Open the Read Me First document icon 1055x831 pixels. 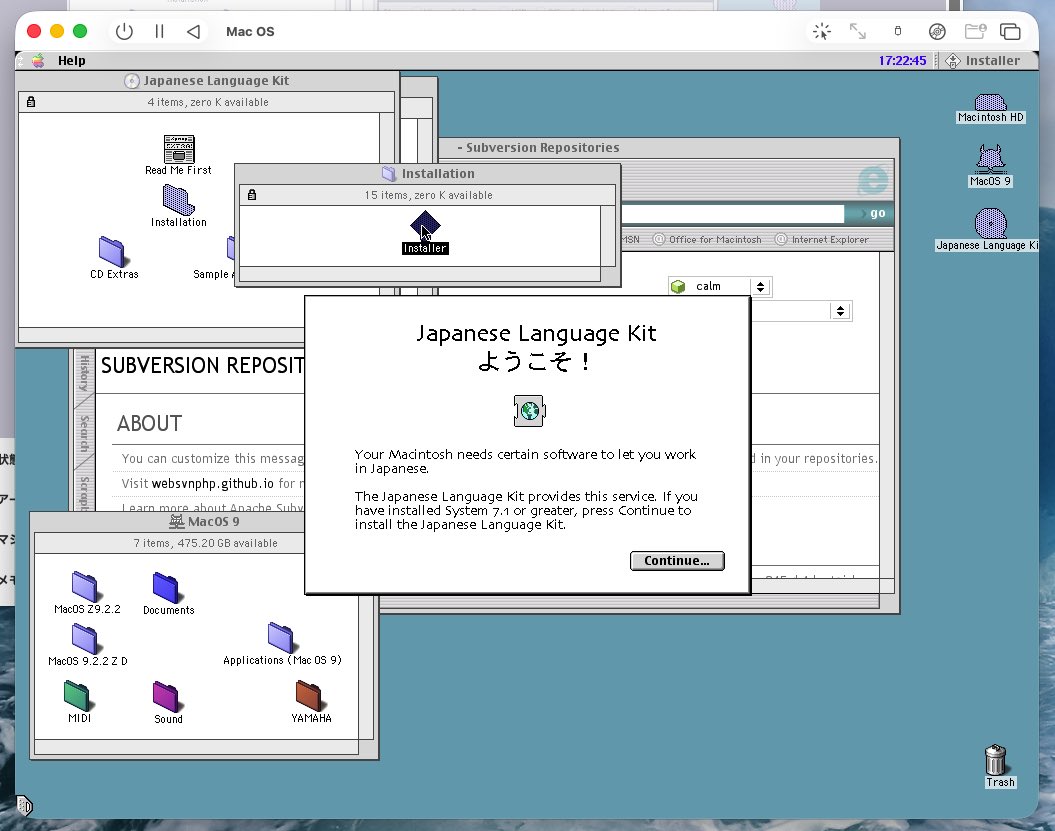pos(178,155)
